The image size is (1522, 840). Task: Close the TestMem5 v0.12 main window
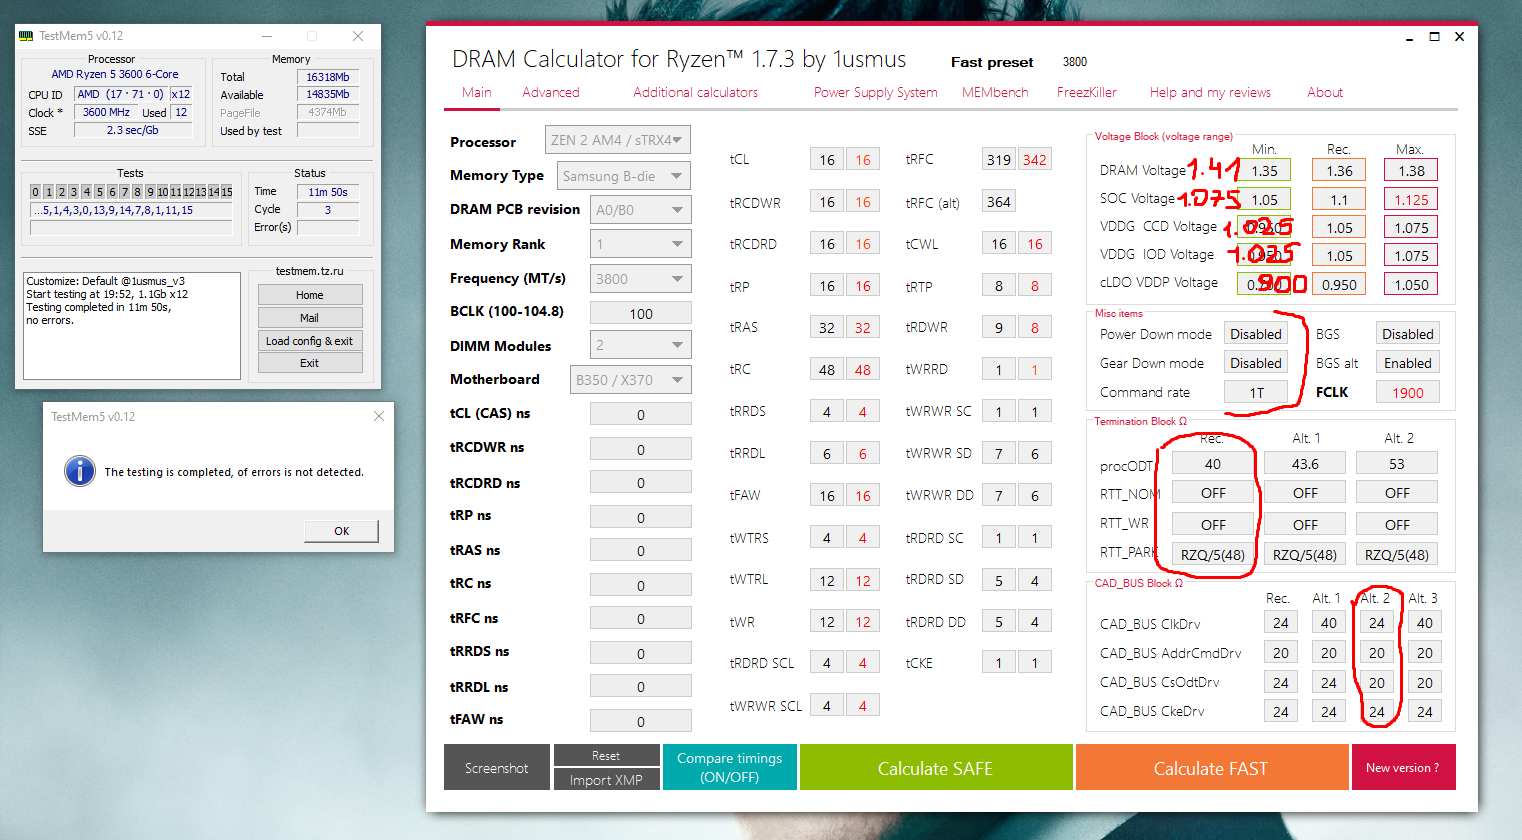click(358, 36)
